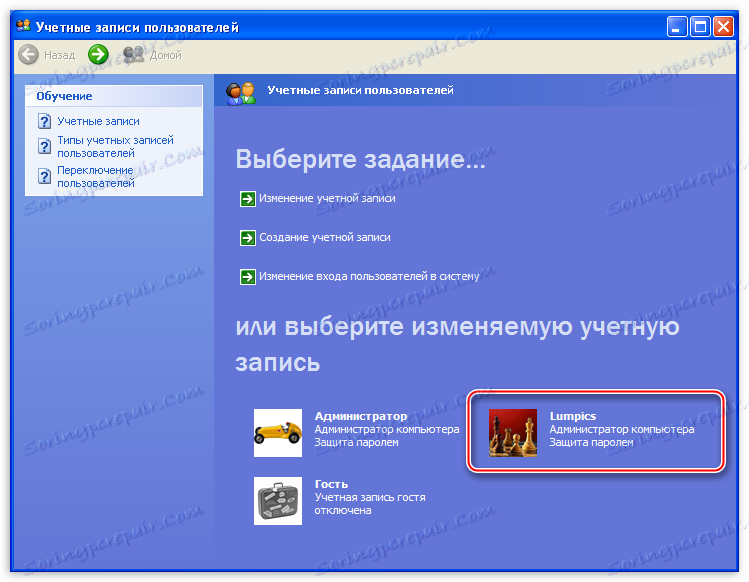Image resolution: width=749 pixels, height=582 pixels.
Task: Minimize the user accounts window
Action: 676,27
